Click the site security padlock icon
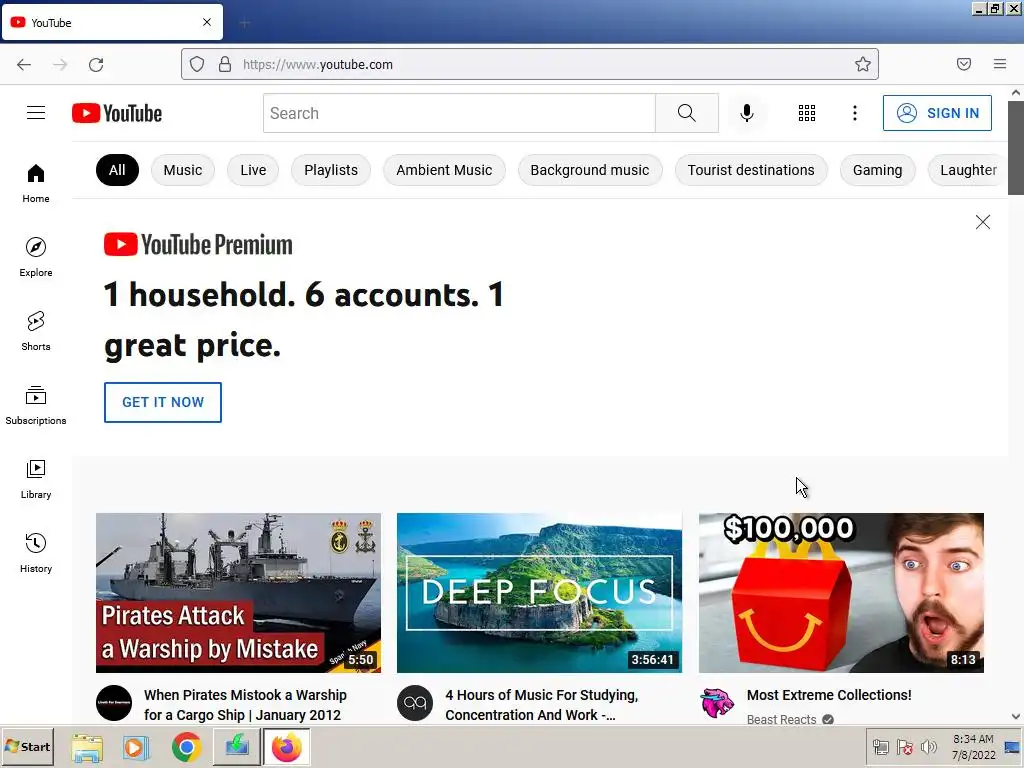 coord(225,64)
